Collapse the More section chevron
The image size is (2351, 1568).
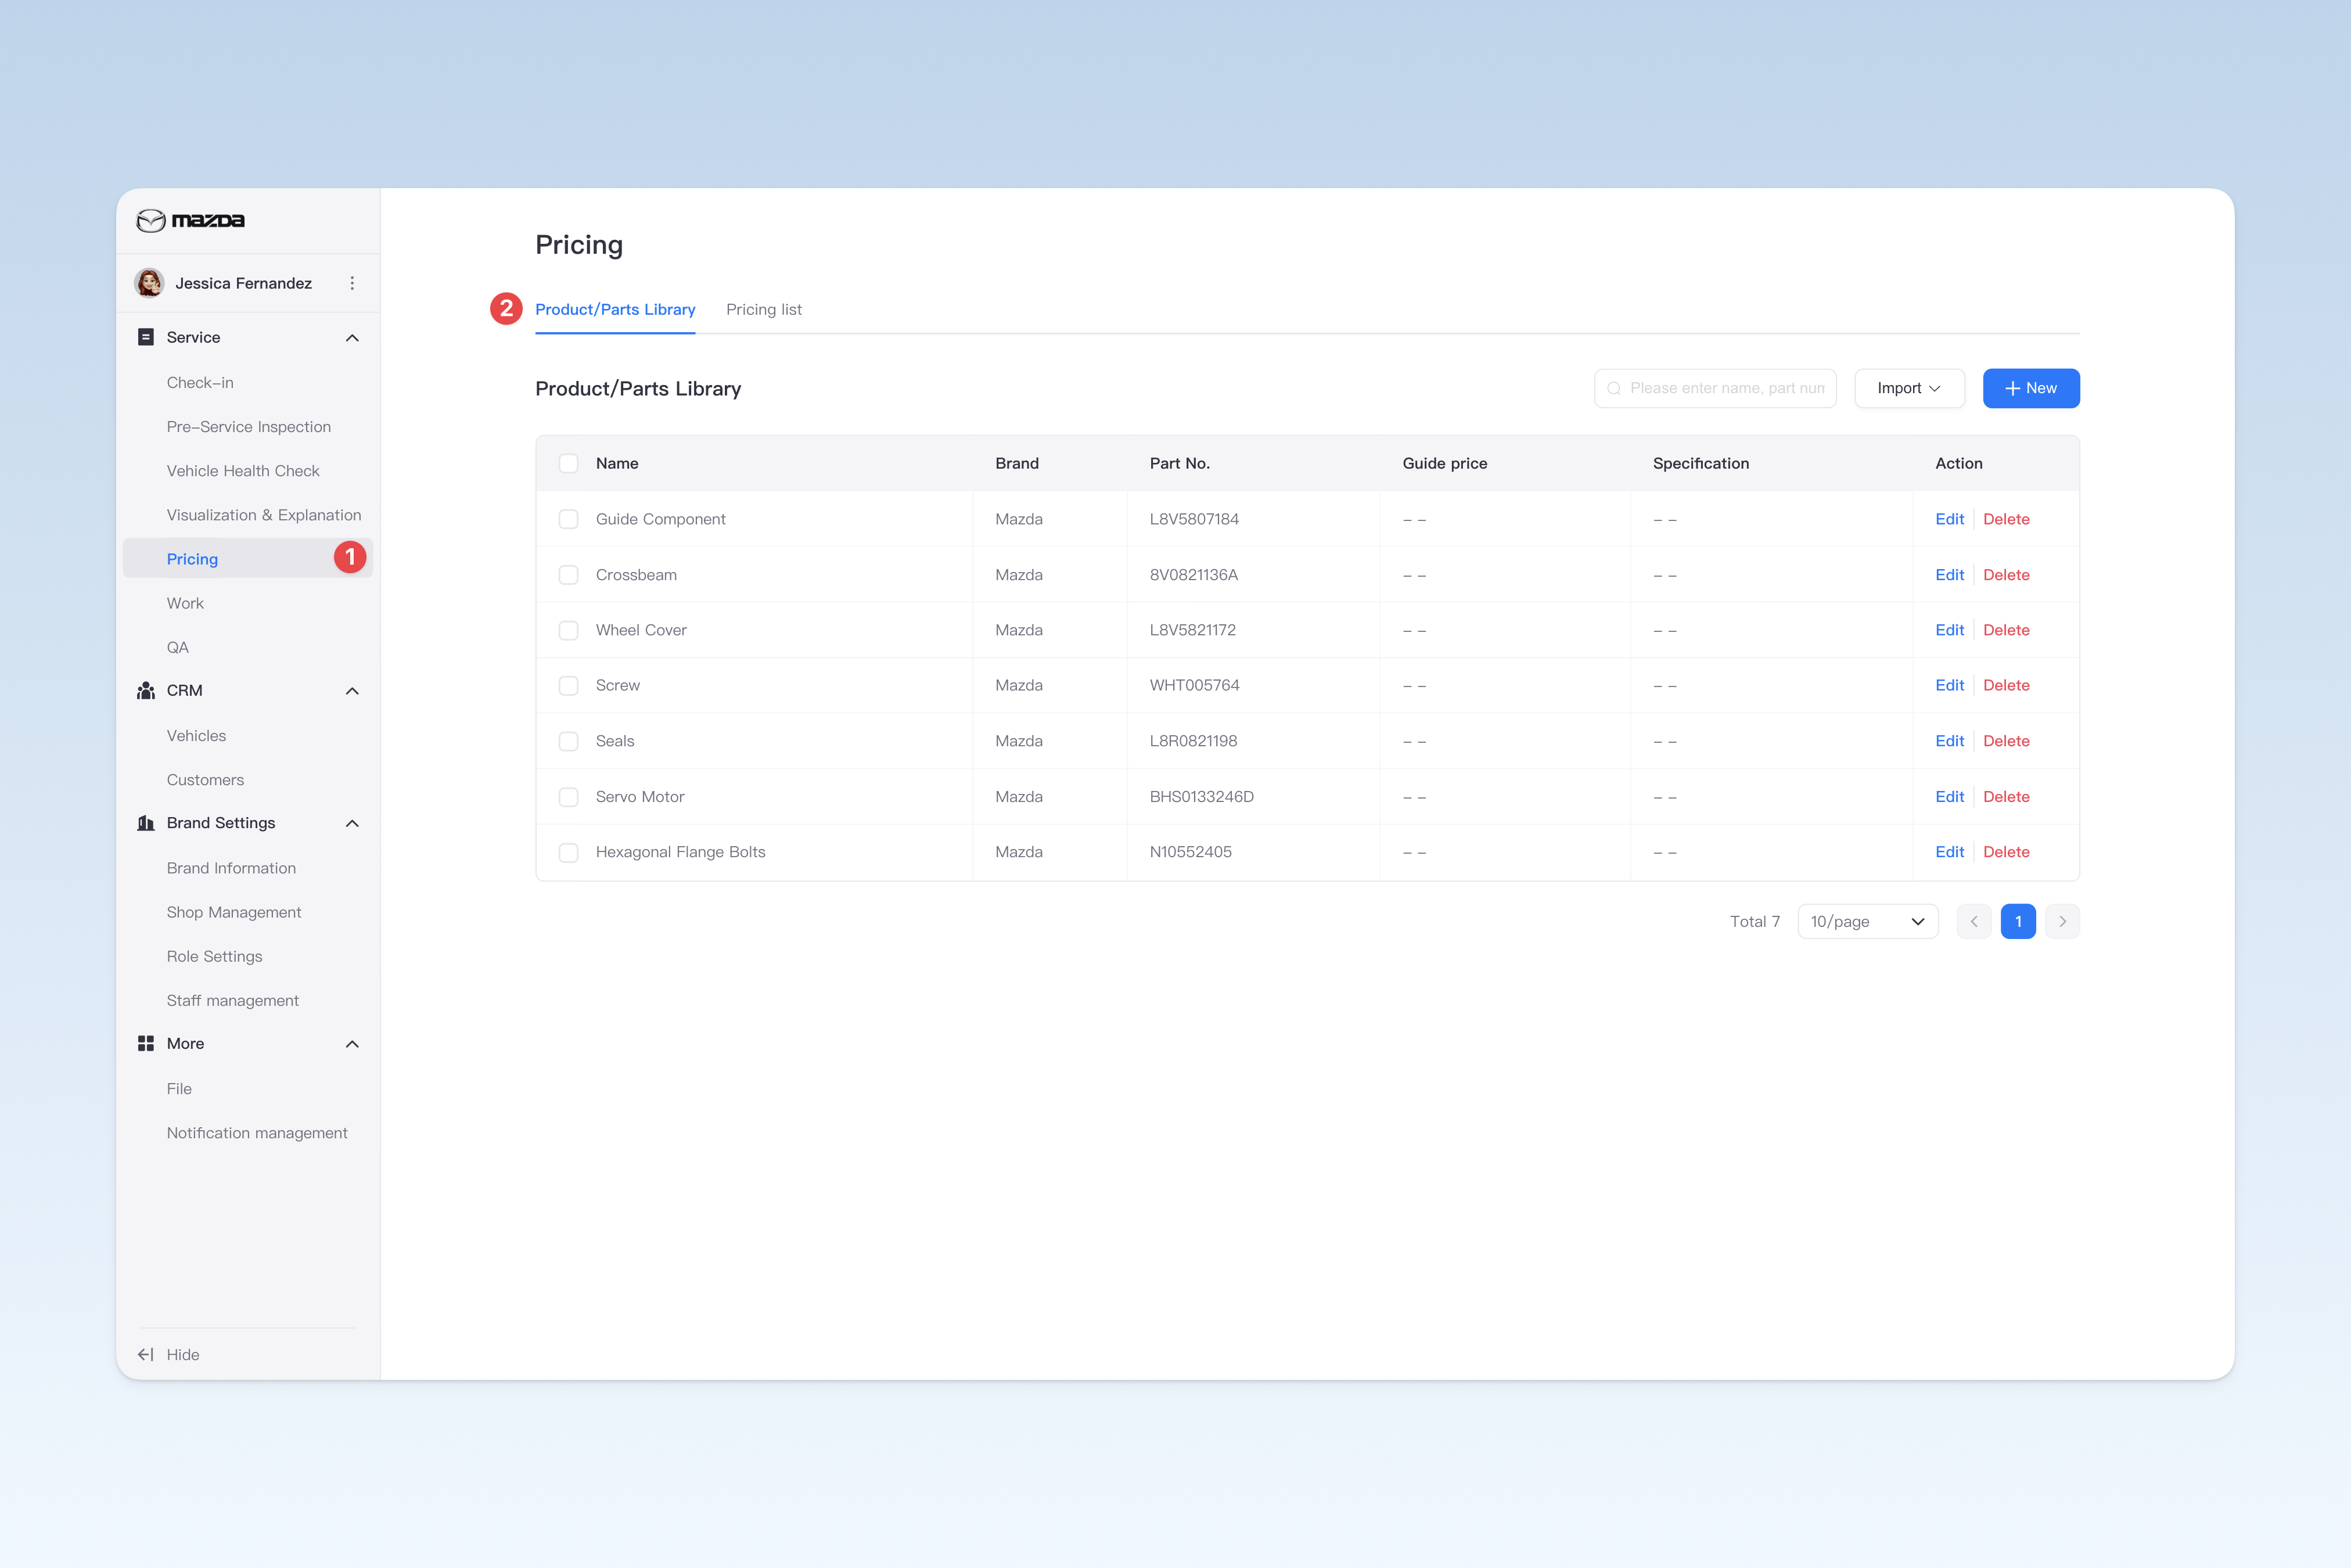pyautogui.click(x=352, y=1044)
